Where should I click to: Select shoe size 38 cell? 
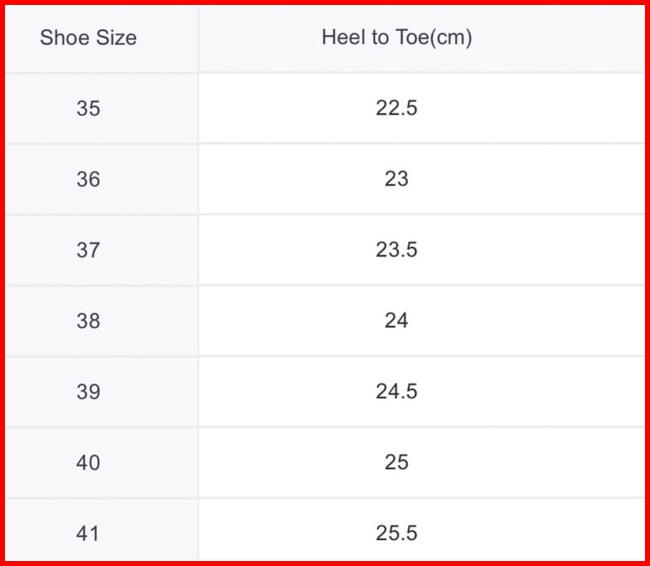(88, 321)
